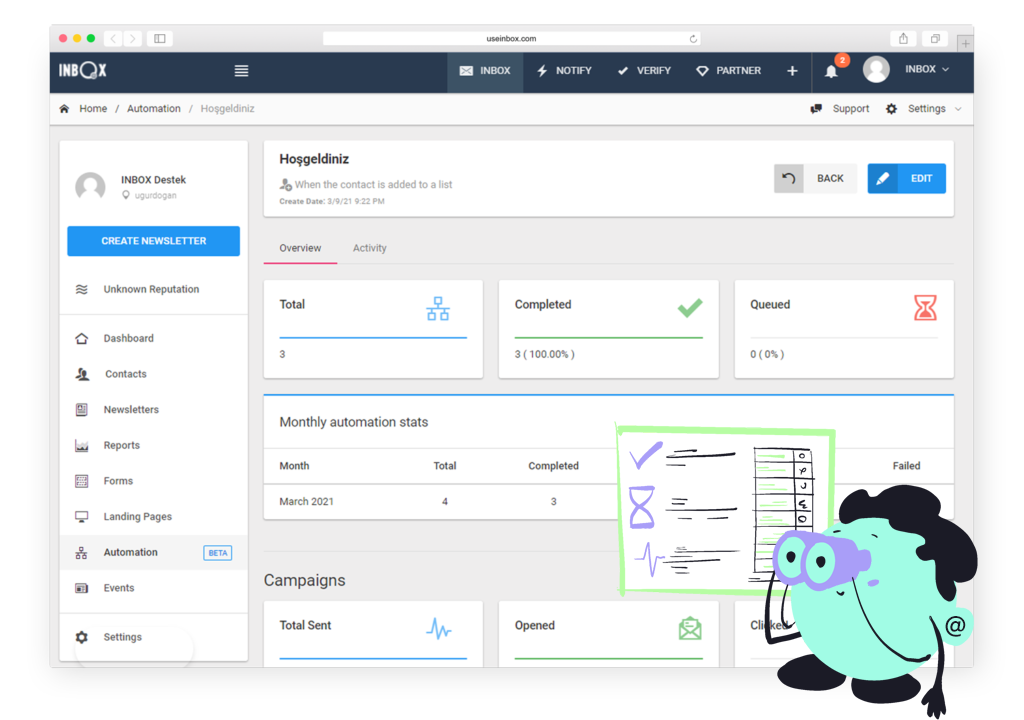The height and width of the screenshot is (720, 1024).
Task: Toggle the Safari sidebar button
Action: pyautogui.click(x=160, y=39)
